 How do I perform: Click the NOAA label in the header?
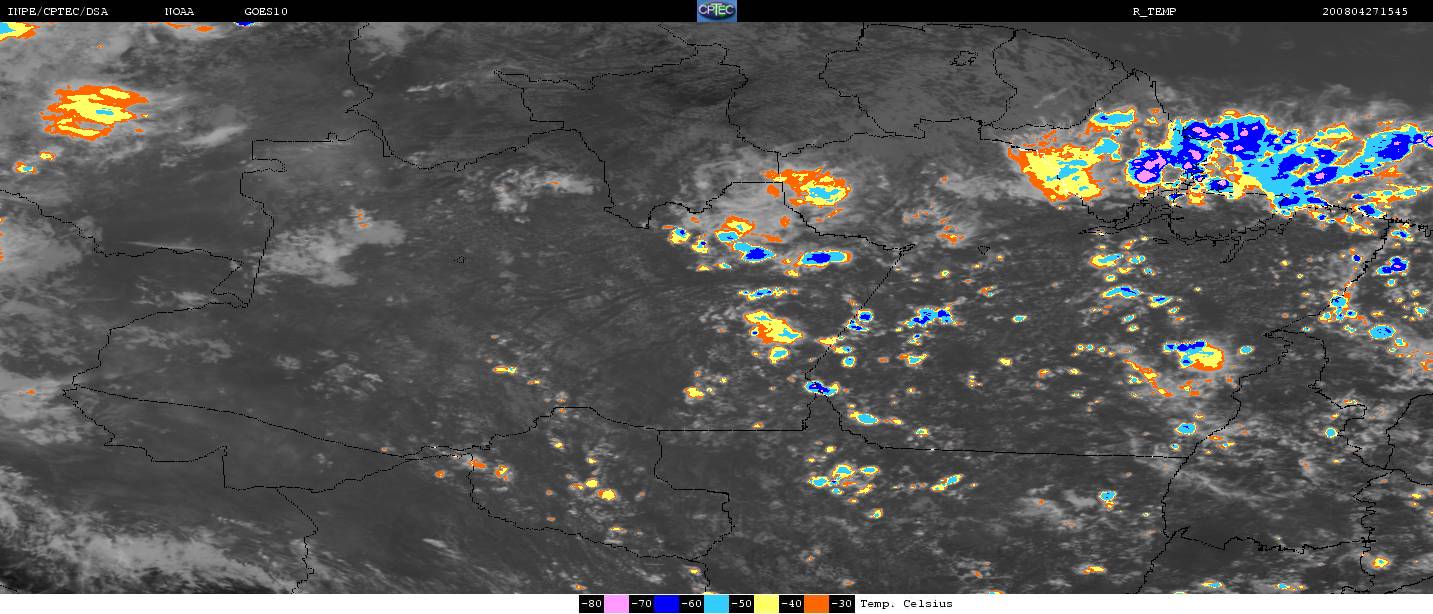point(179,12)
